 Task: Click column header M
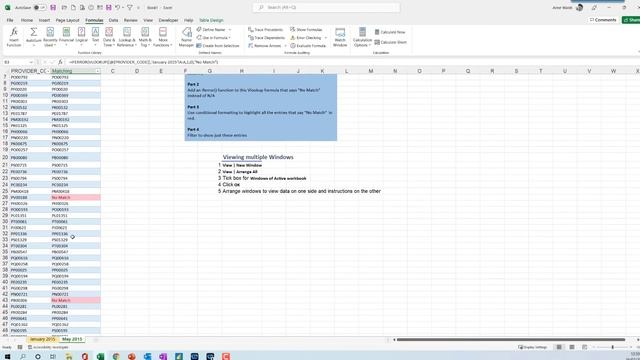[x=371, y=71]
